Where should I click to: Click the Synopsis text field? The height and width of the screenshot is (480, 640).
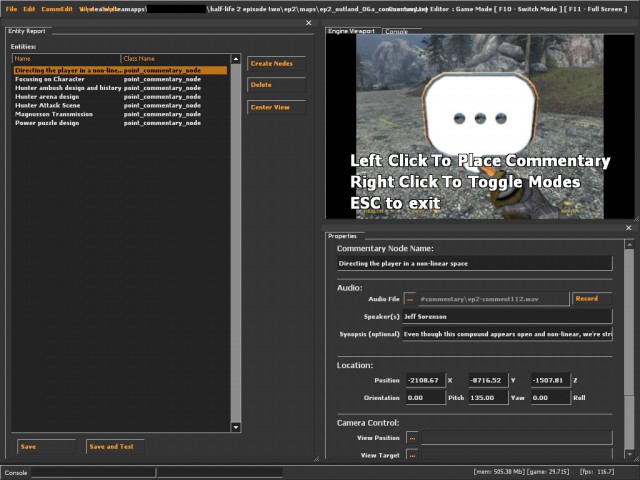[507, 334]
